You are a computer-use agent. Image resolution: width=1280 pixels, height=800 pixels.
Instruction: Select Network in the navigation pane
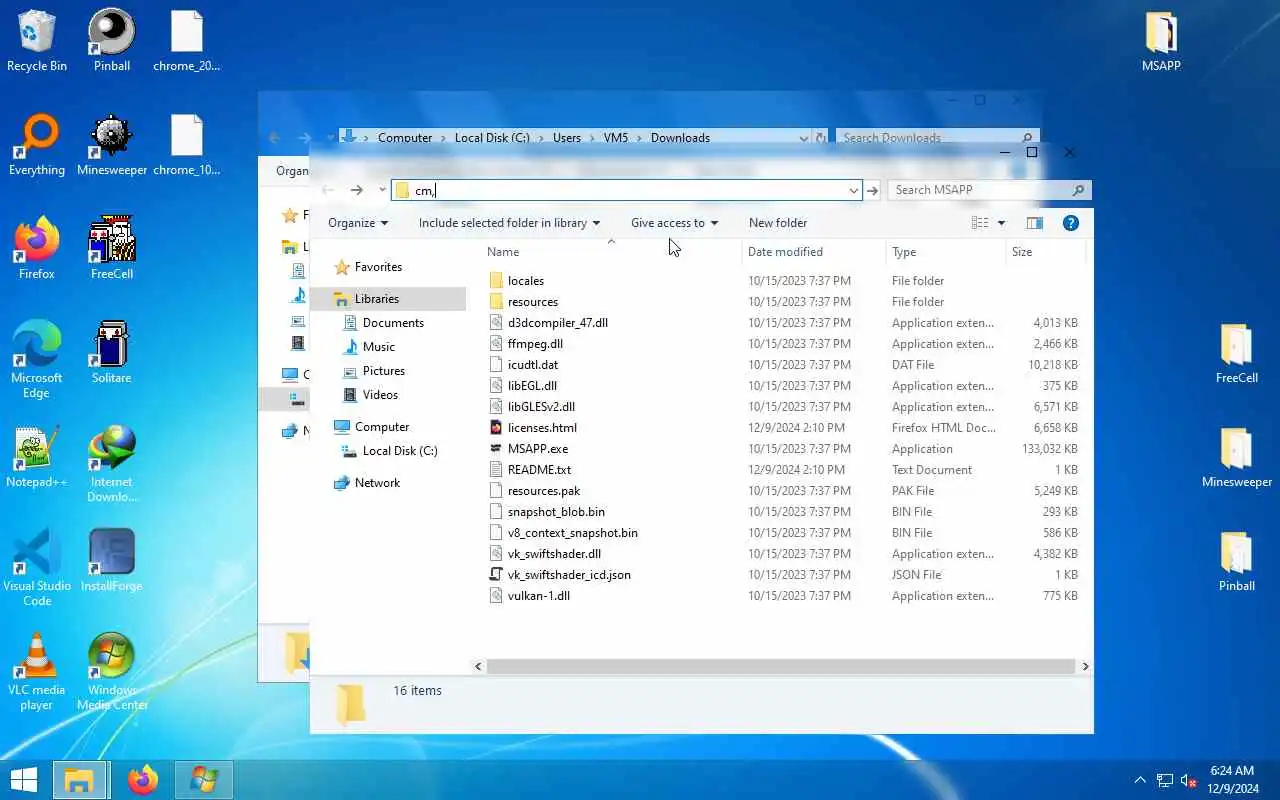click(x=377, y=483)
